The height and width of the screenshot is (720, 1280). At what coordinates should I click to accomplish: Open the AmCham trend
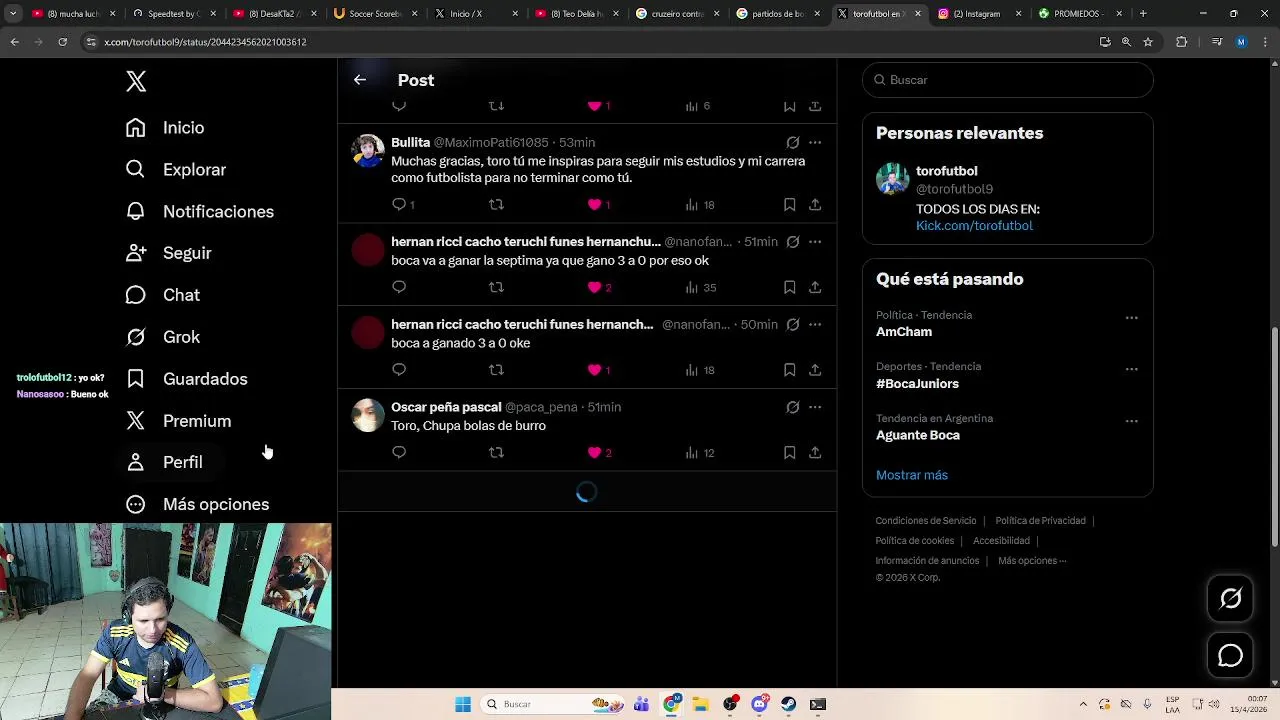(x=904, y=332)
